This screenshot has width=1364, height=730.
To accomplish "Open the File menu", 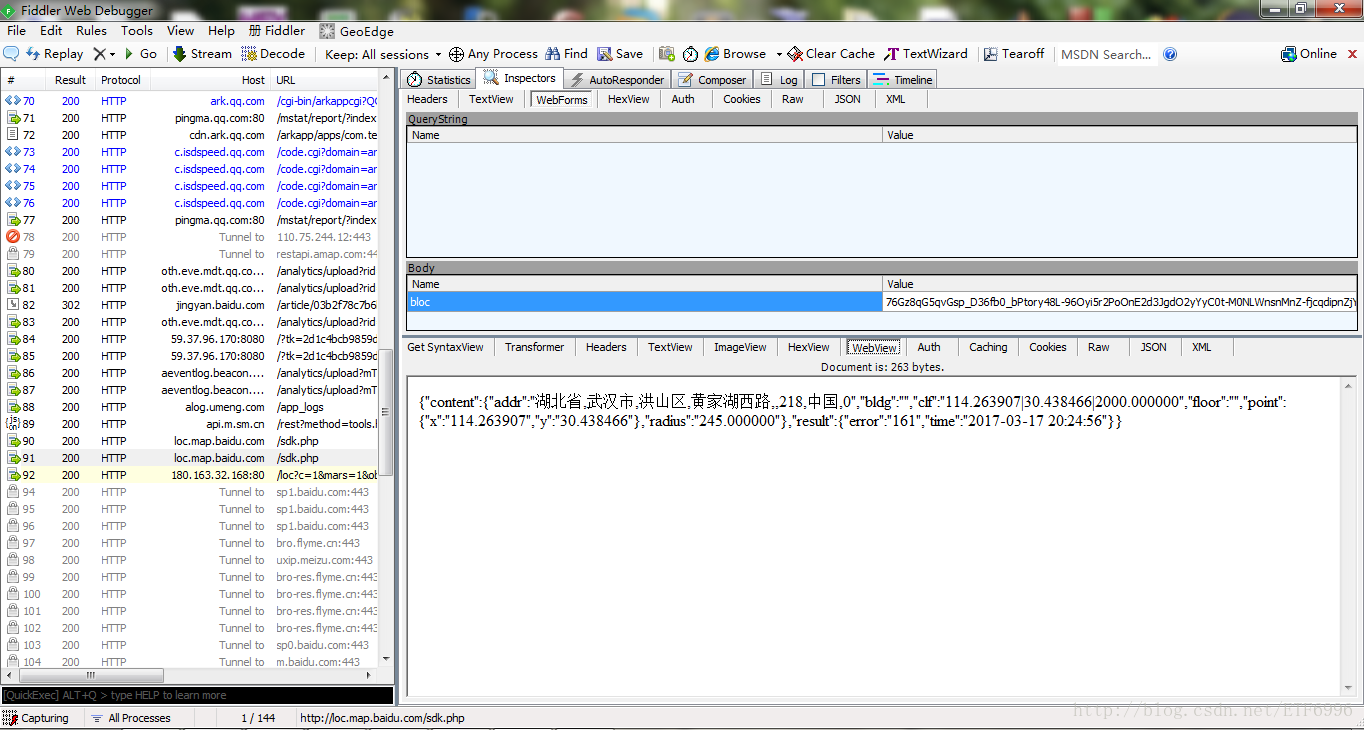I will (x=17, y=31).
